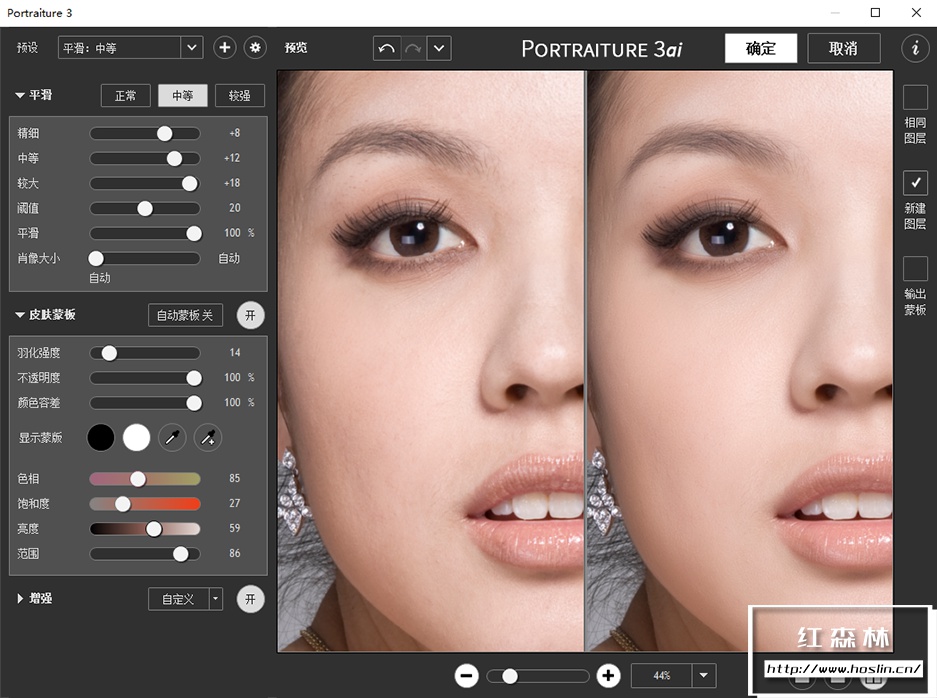Toggle skin mask 开 switch
Image resolution: width=937 pixels, height=698 pixels.
[250, 316]
